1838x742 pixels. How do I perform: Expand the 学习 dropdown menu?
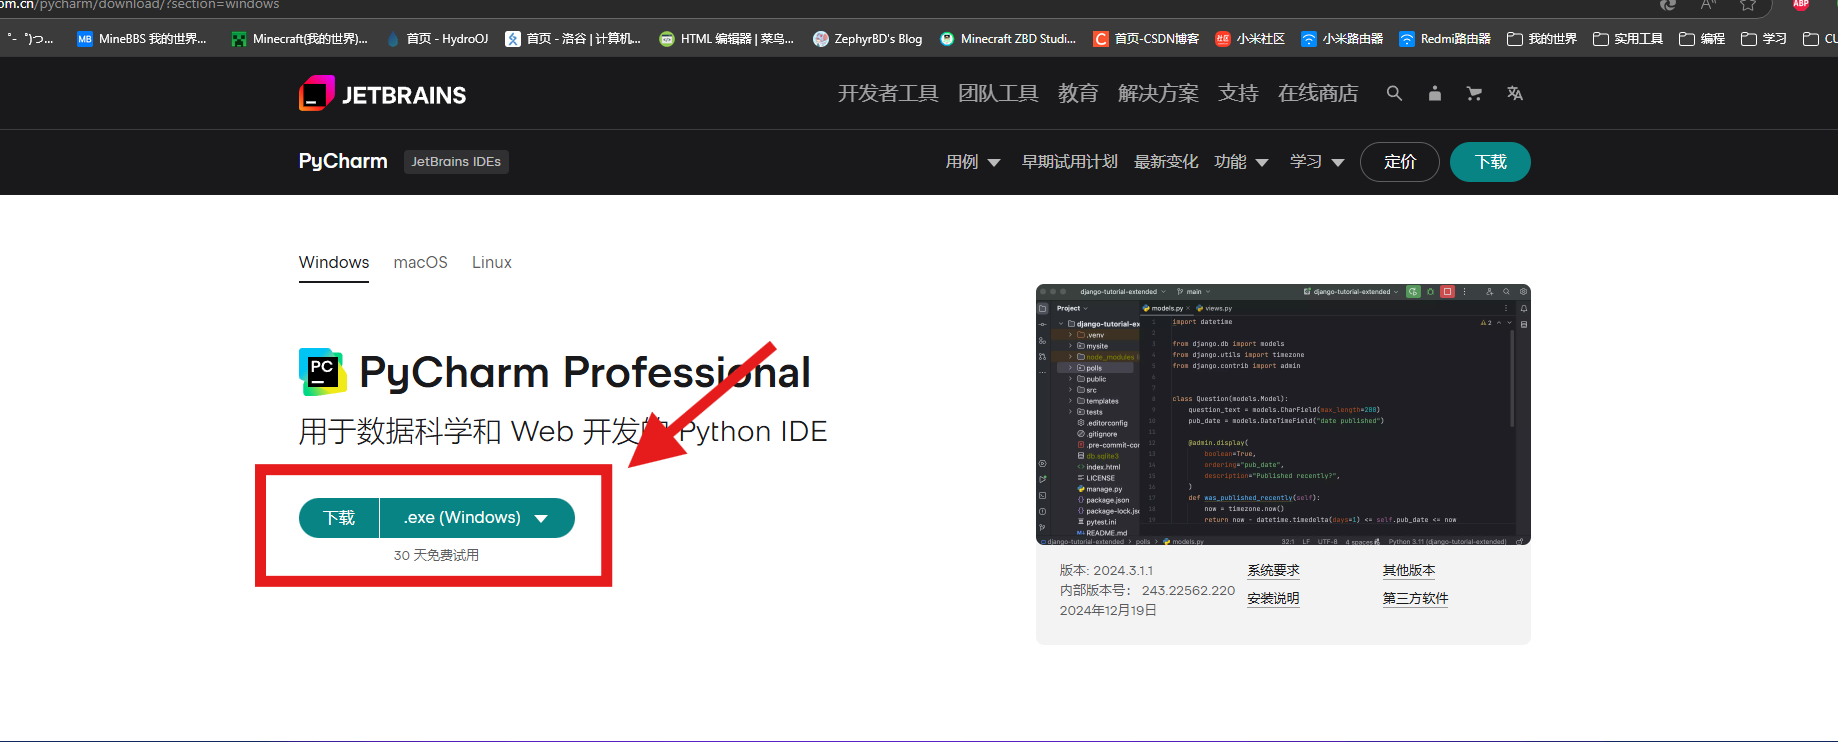tap(1317, 162)
